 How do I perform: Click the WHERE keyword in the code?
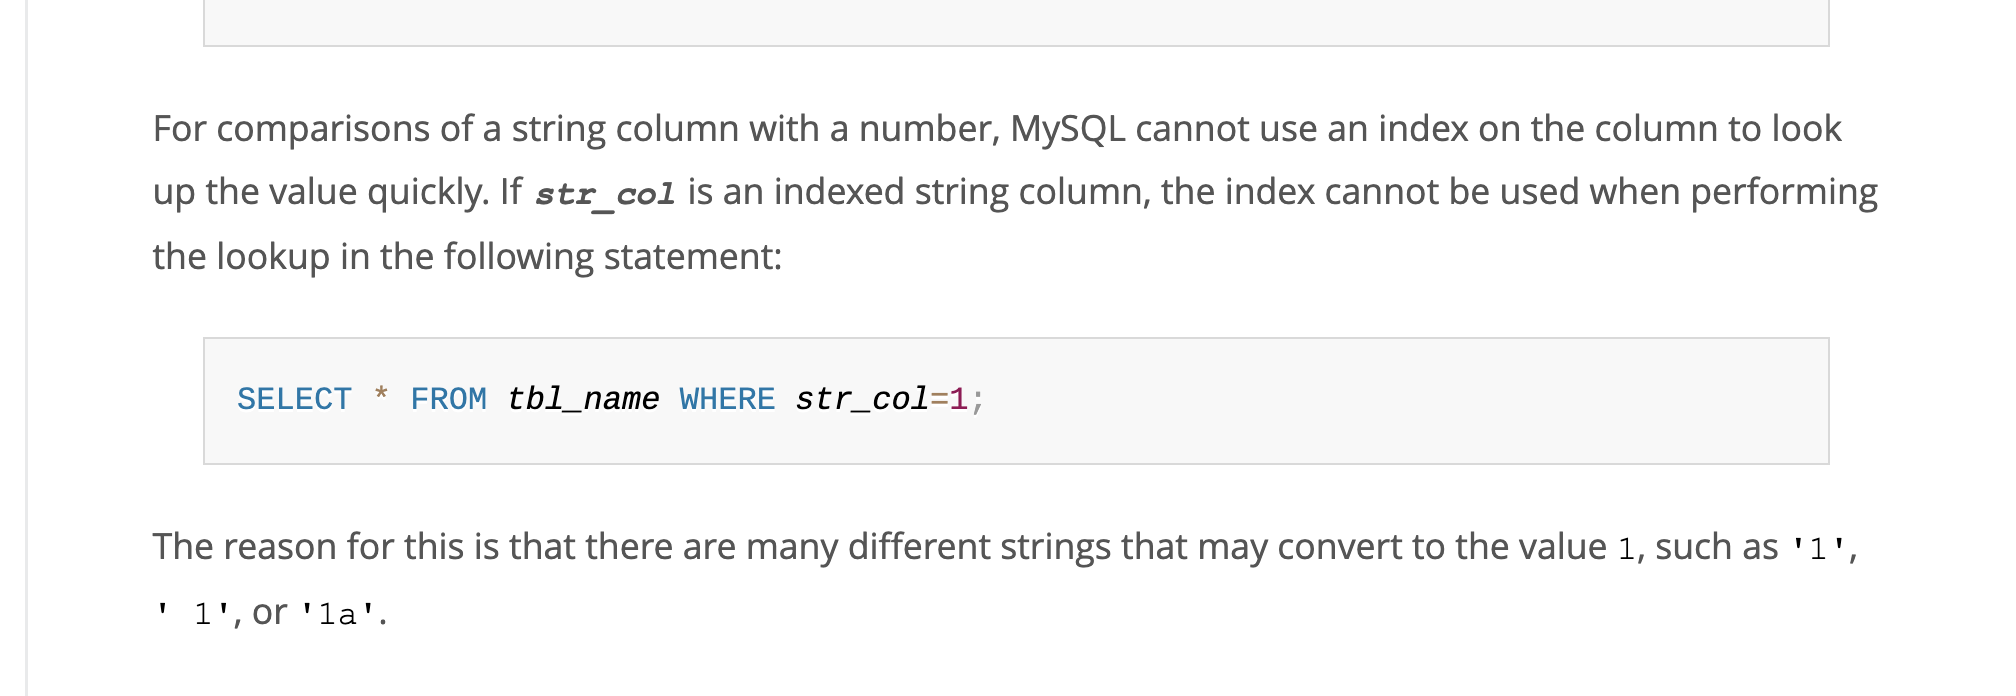[727, 399]
